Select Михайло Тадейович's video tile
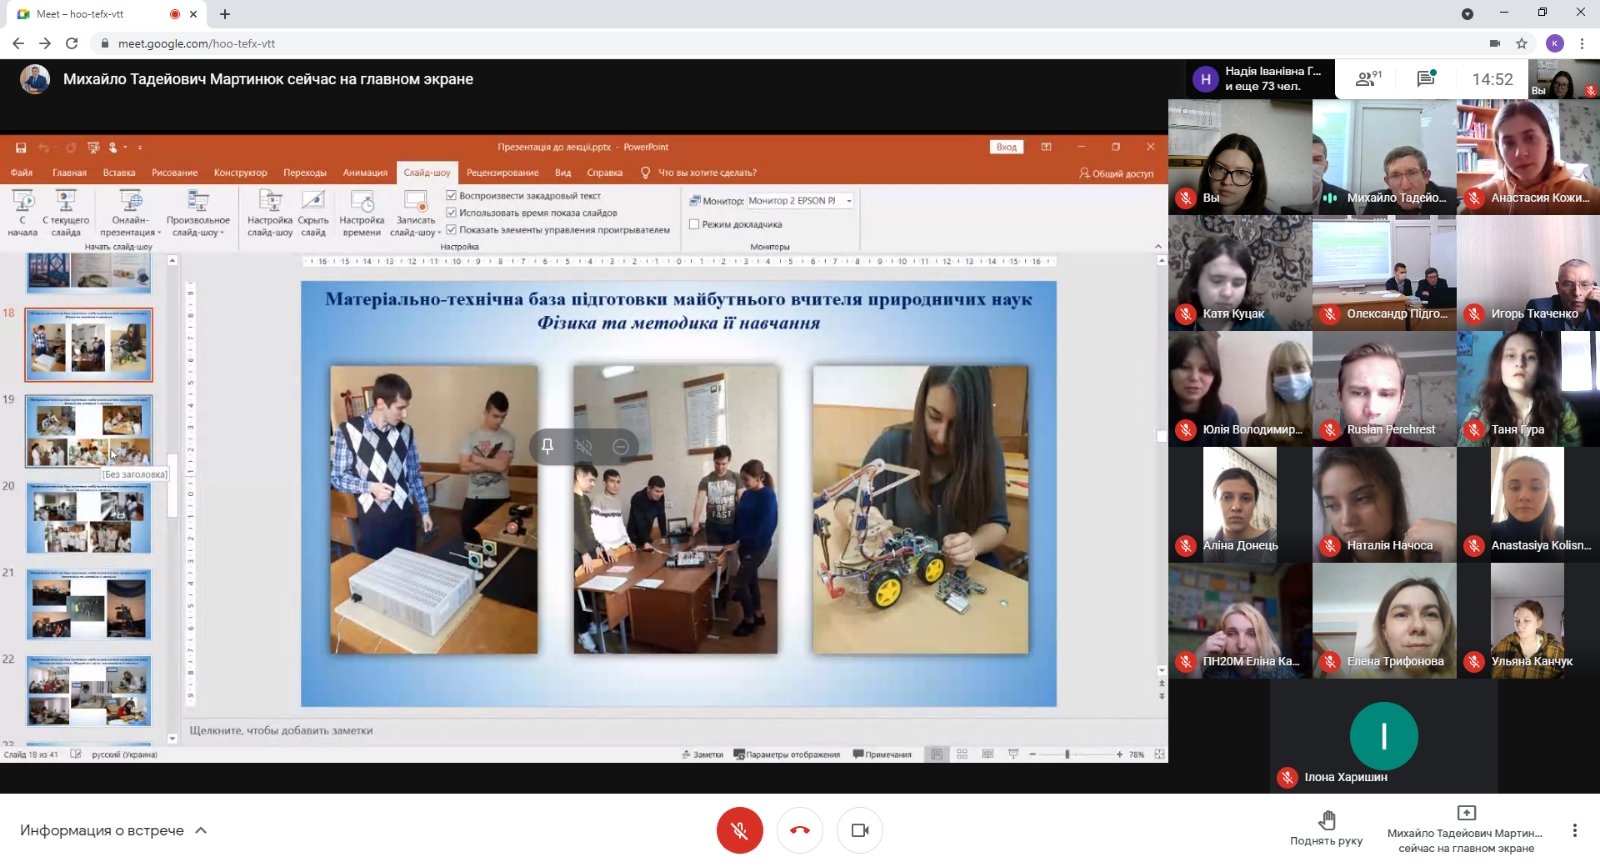This screenshot has width=1600, height=867. [1384, 157]
